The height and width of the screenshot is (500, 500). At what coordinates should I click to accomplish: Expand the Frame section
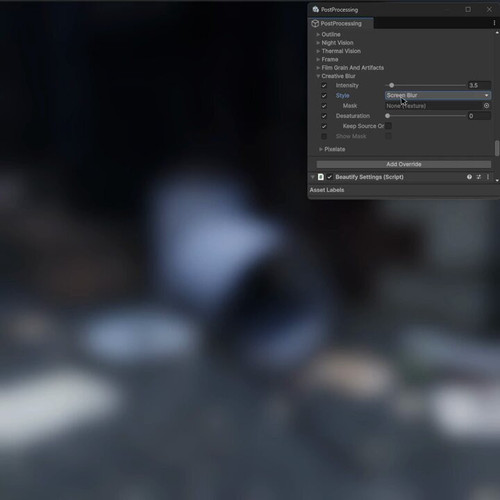coord(318,59)
